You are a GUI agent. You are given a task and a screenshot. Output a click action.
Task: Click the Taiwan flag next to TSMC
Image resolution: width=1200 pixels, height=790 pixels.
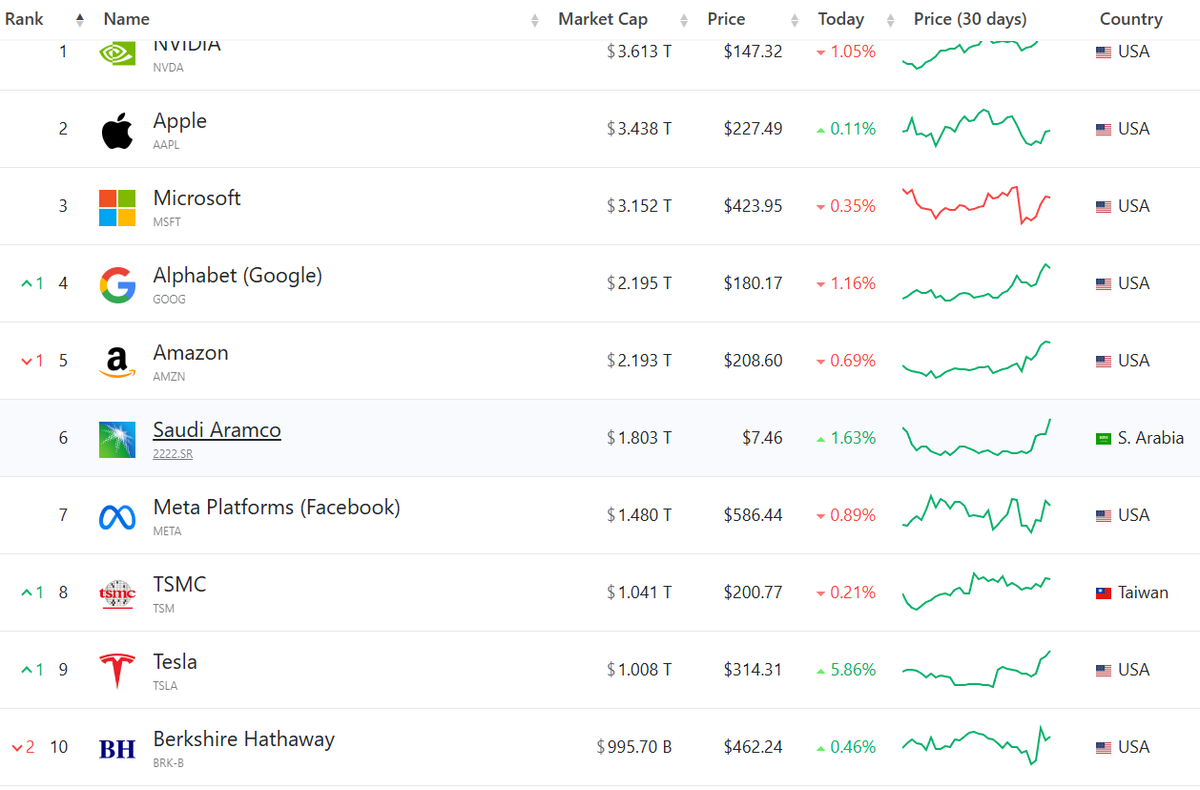click(x=1104, y=593)
